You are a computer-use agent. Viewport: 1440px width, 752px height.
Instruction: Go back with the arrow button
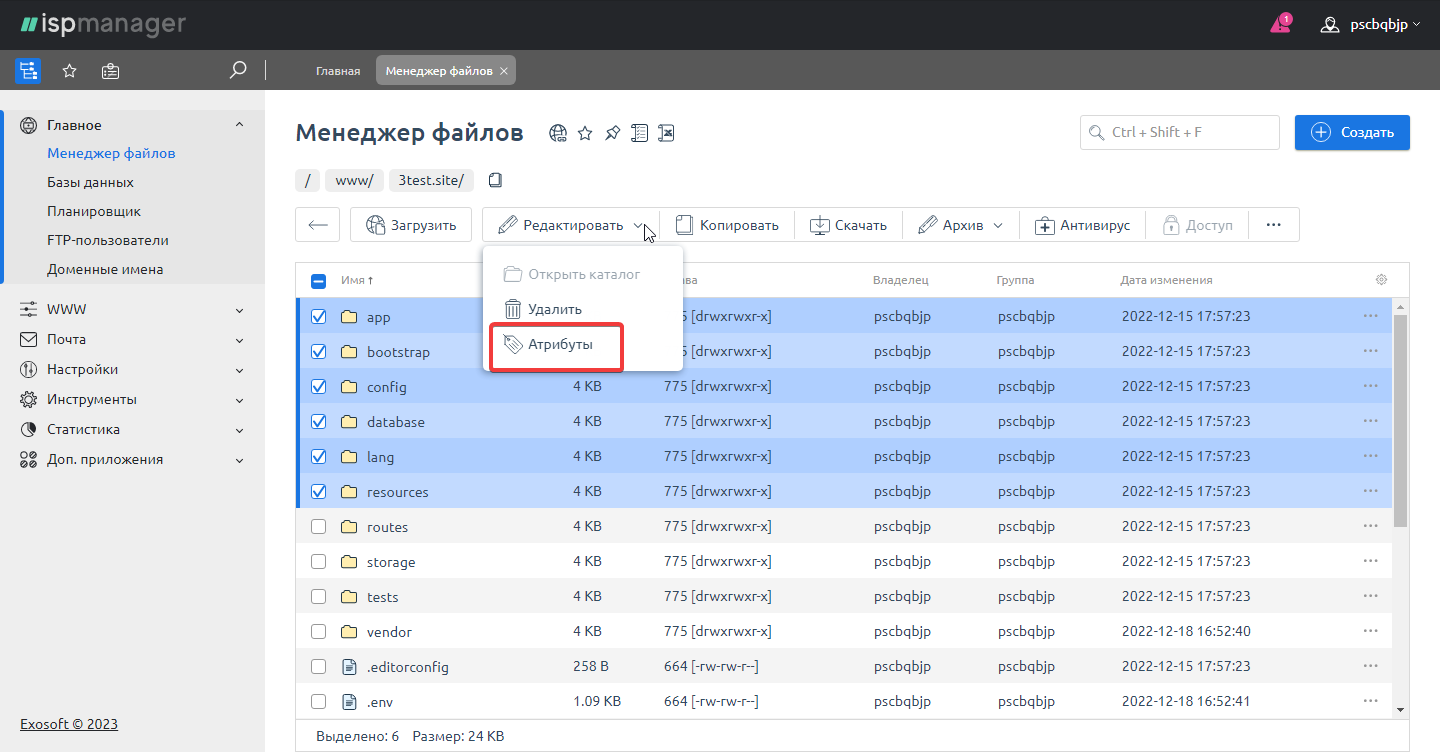tap(318, 225)
